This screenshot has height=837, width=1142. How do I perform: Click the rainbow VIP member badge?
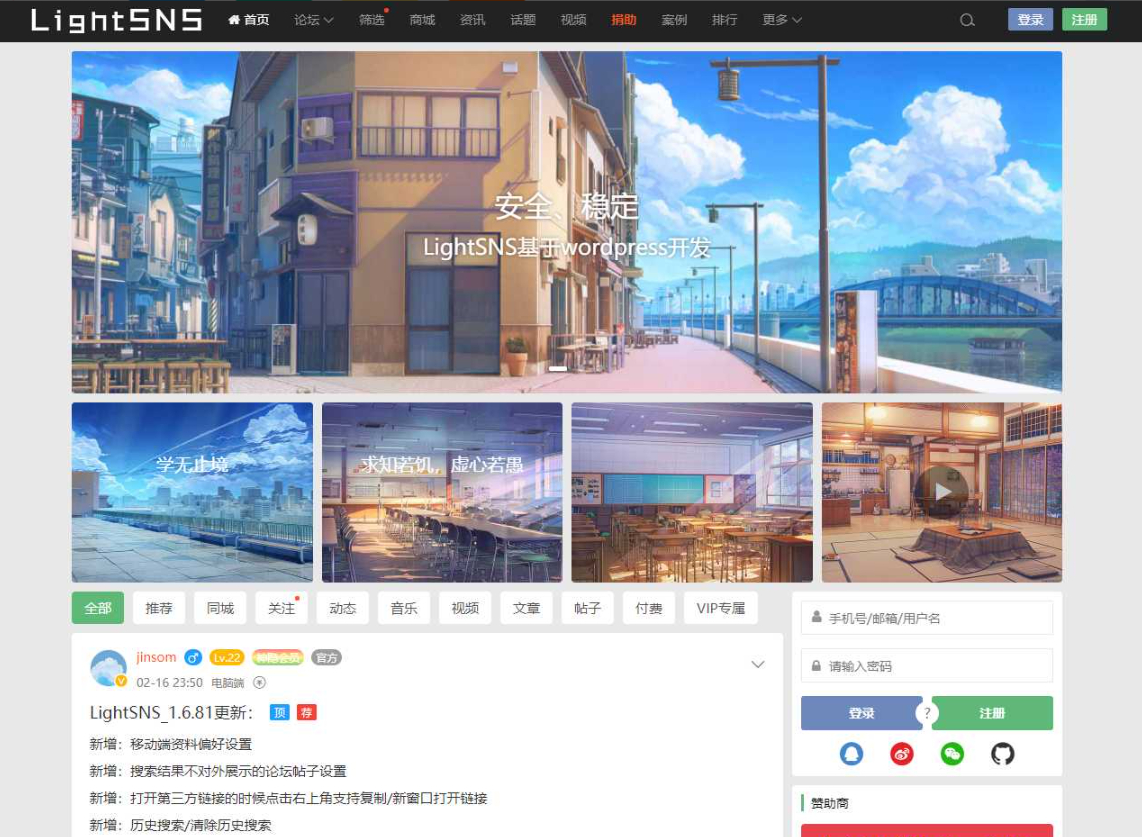click(x=277, y=658)
